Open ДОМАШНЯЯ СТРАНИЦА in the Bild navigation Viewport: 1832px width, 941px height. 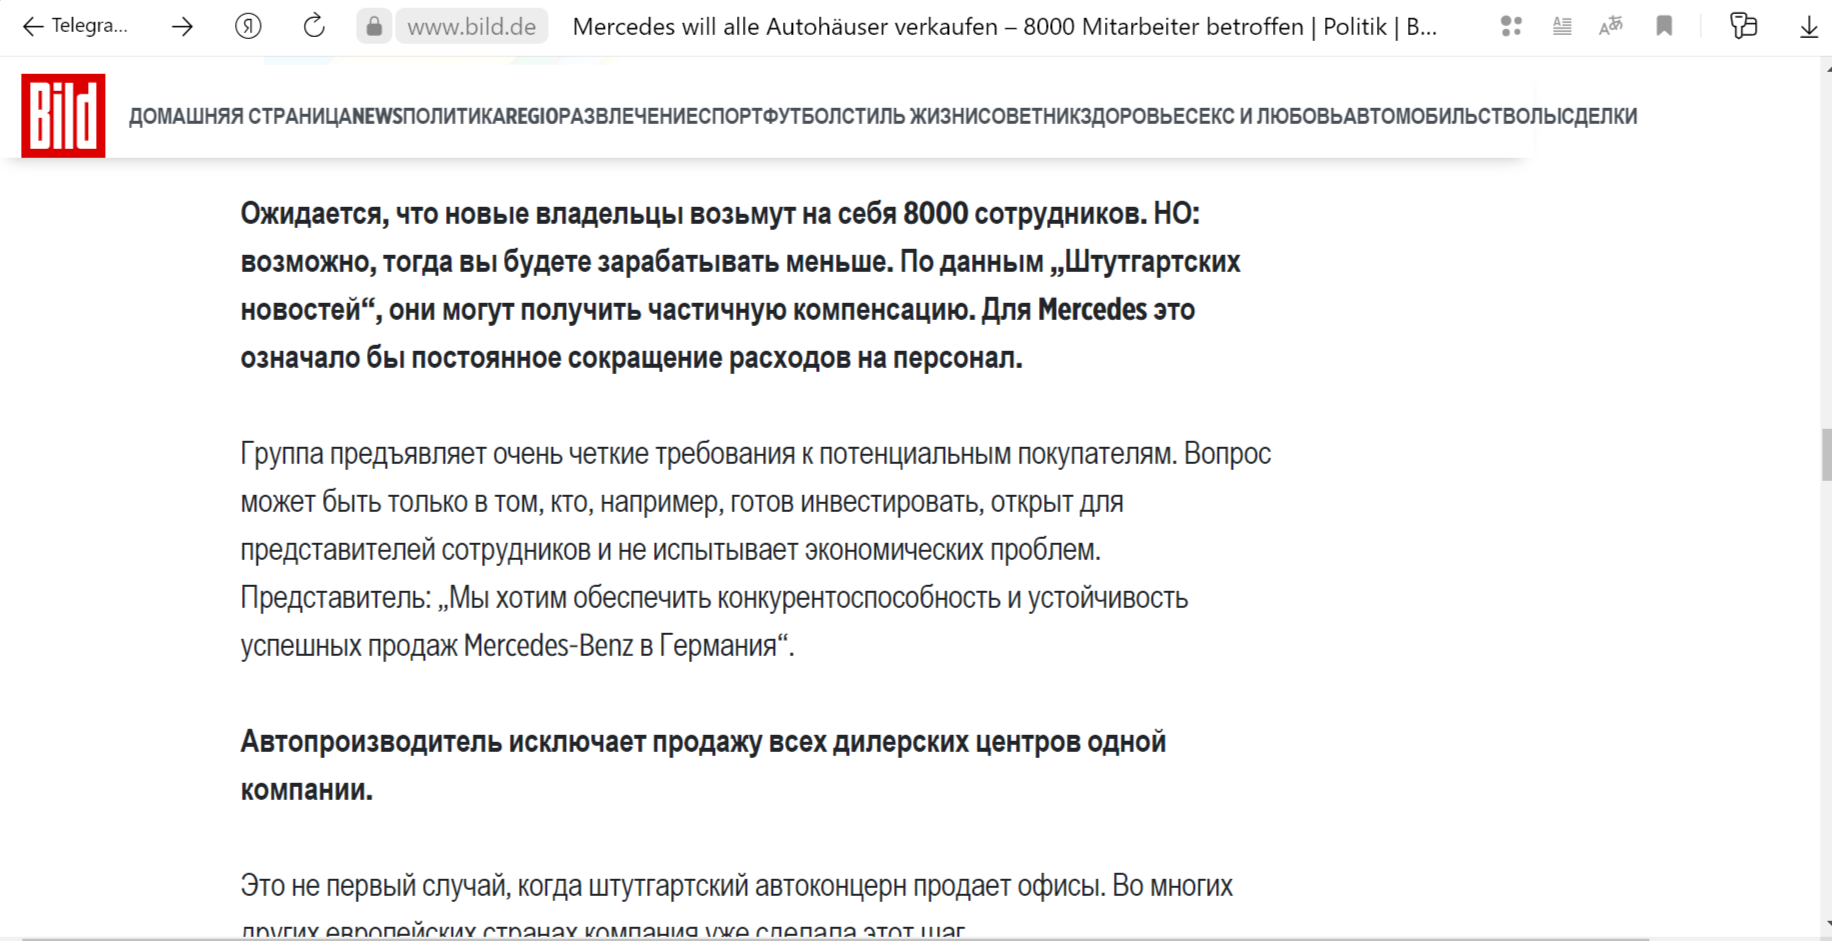(240, 116)
